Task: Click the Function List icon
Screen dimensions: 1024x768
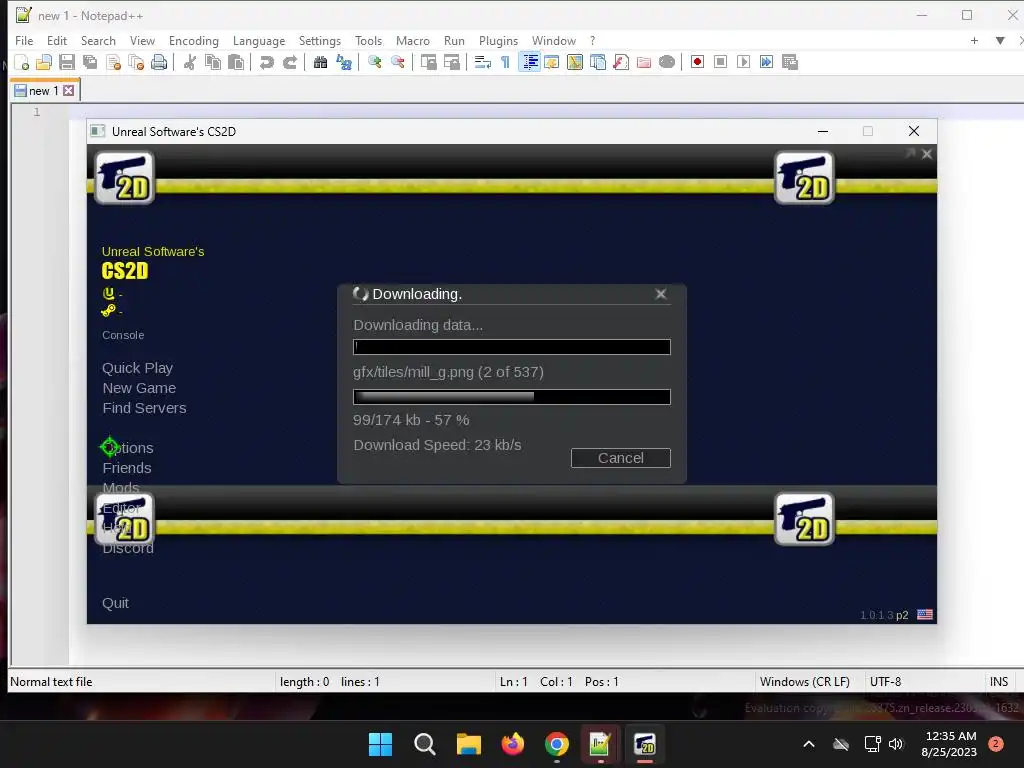Action: point(621,62)
